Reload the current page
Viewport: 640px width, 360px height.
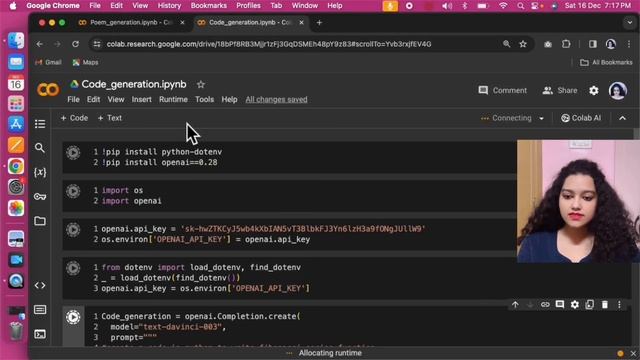point(76,44)
